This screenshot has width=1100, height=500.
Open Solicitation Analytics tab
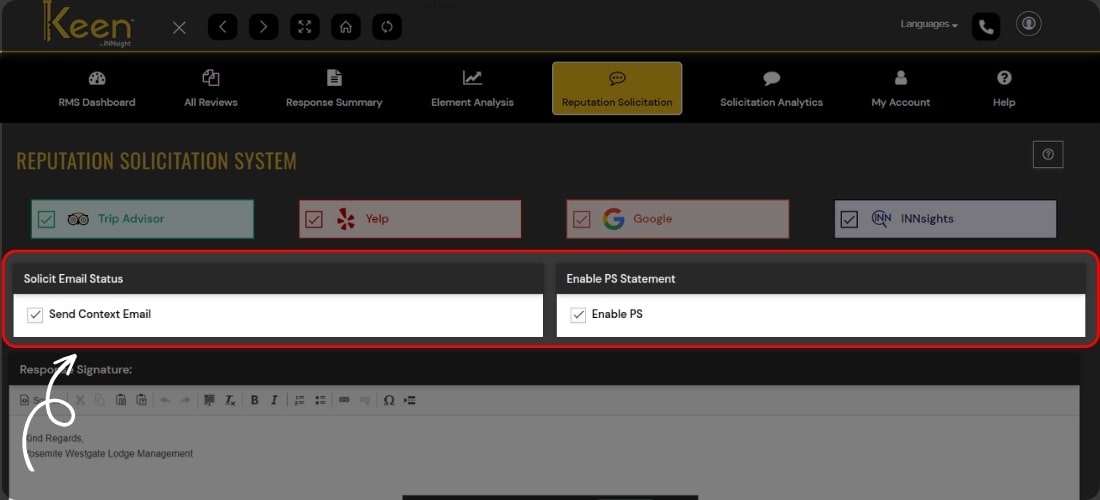coord(772,88)
